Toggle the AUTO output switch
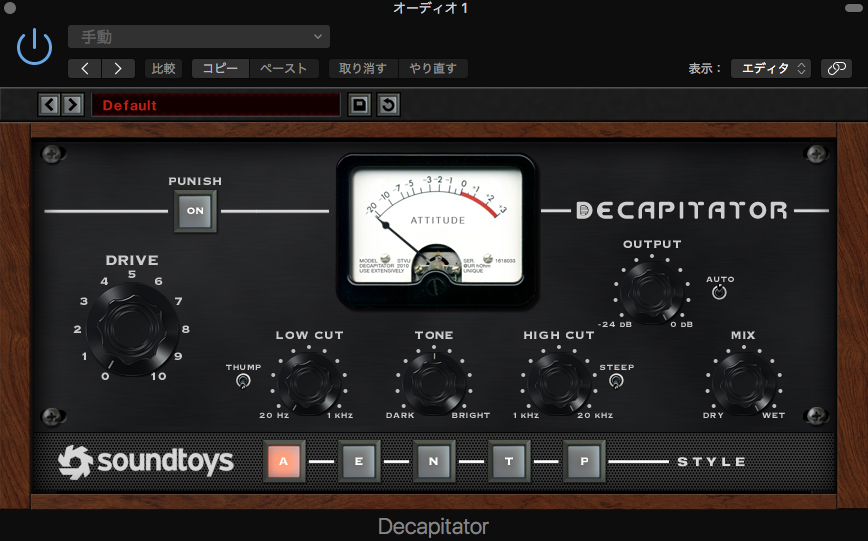This screenshot has height=541, width=868. coord(719,292)
